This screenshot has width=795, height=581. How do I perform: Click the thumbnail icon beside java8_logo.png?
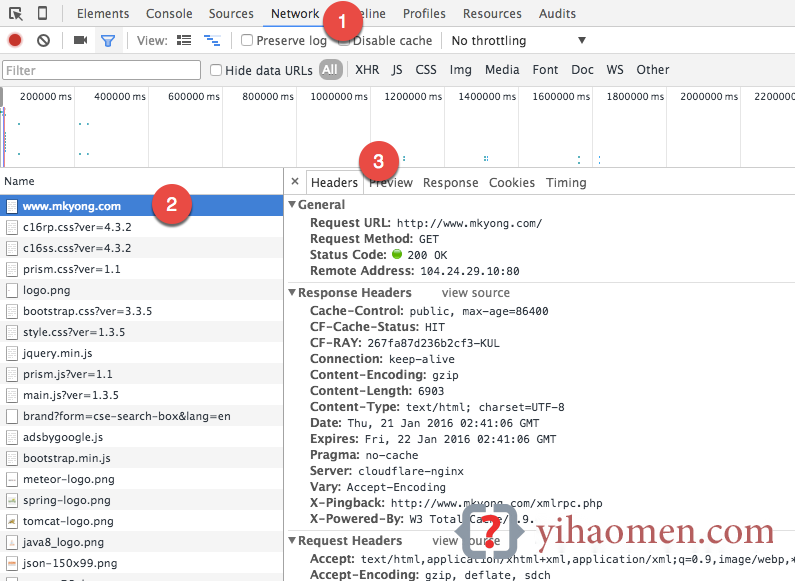(12, 542)
